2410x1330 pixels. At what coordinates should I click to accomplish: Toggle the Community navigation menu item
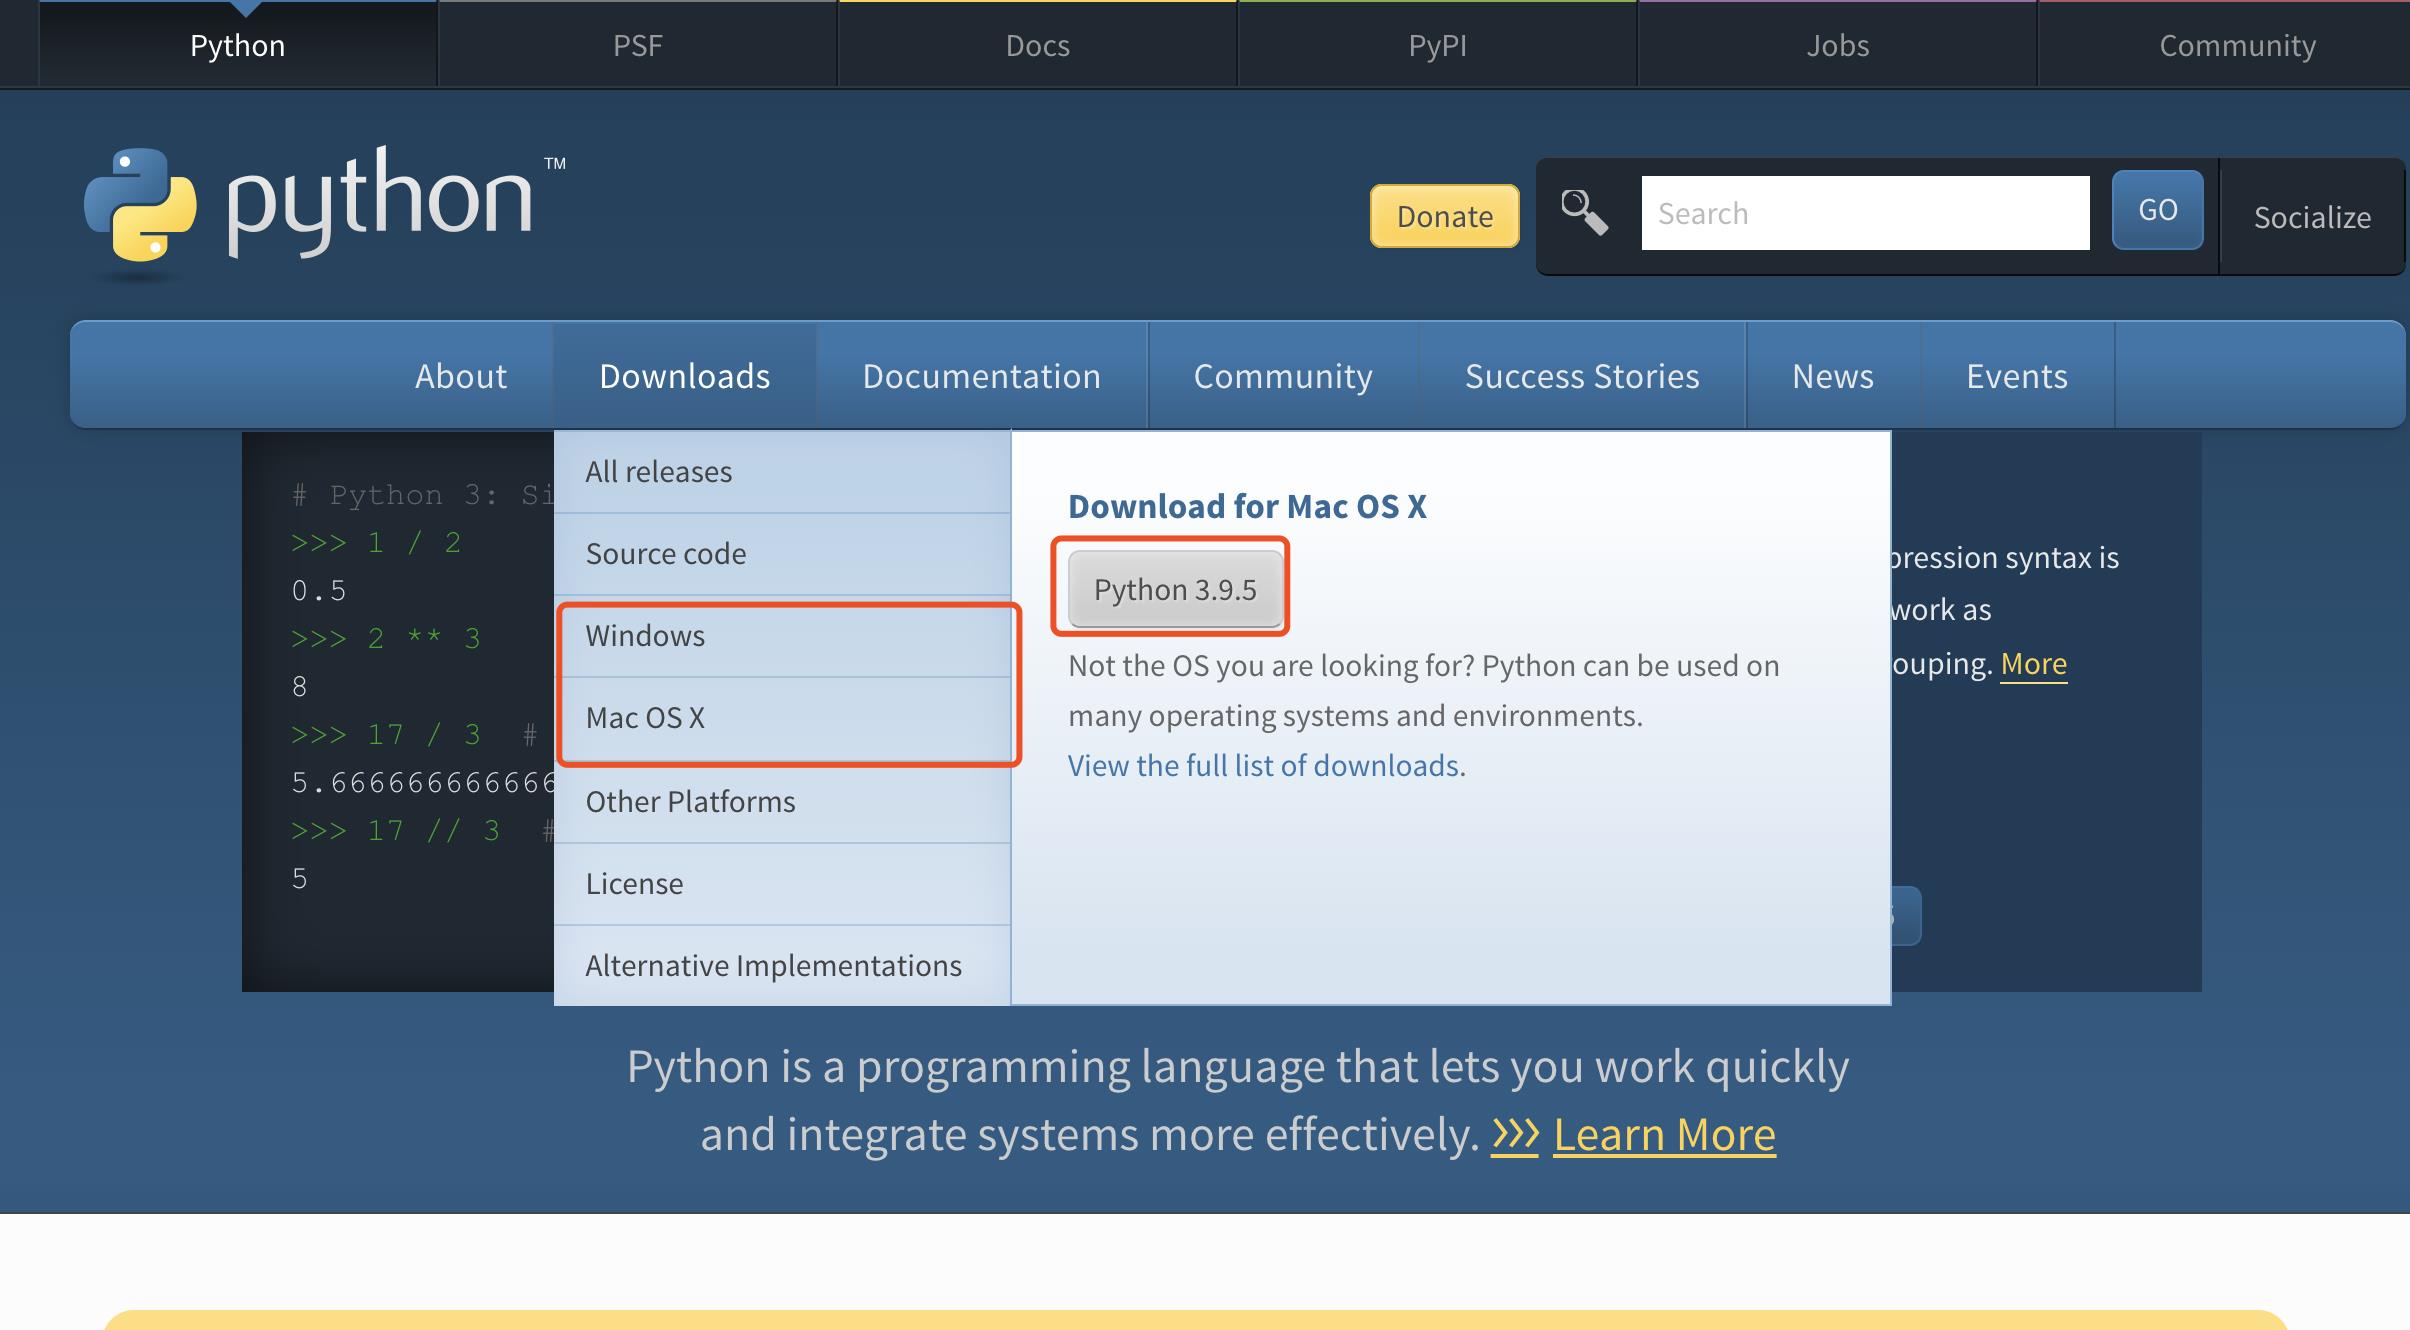[1284, 375]
